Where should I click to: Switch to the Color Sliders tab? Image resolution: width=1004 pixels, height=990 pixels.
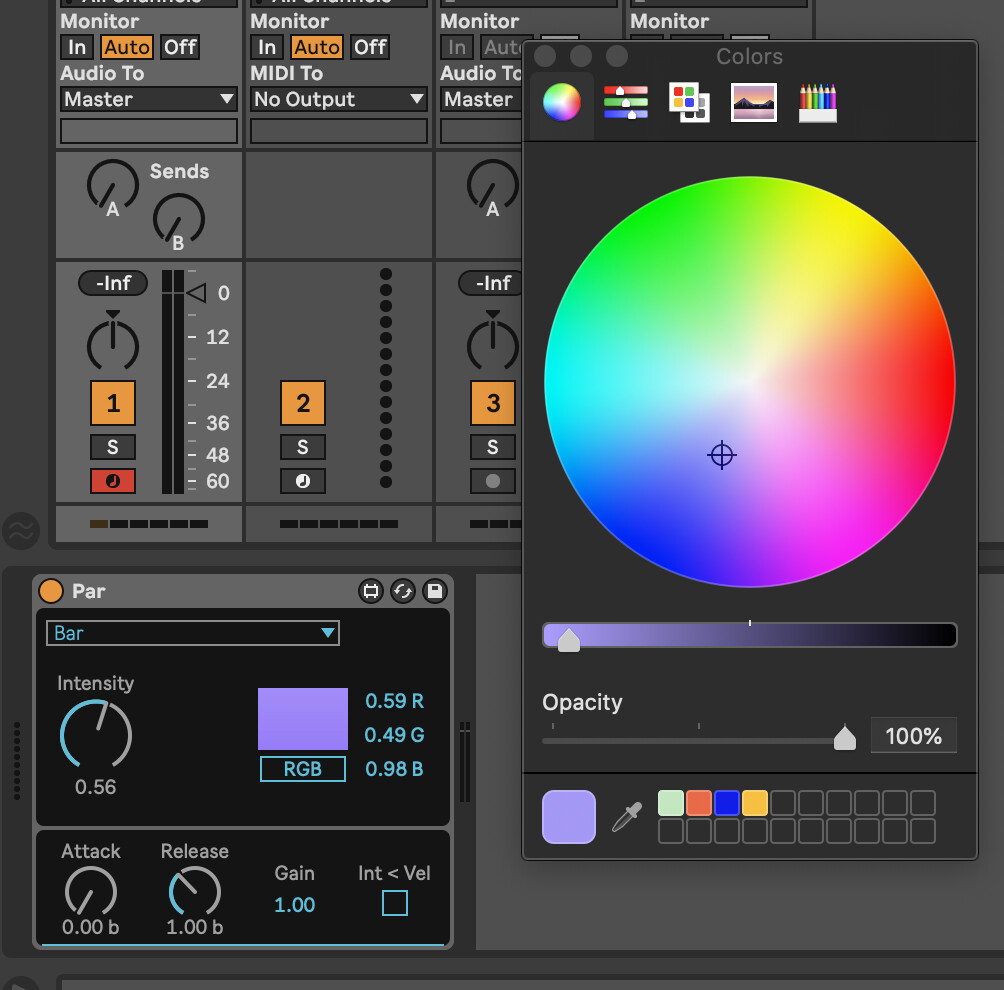coord(625,102)
